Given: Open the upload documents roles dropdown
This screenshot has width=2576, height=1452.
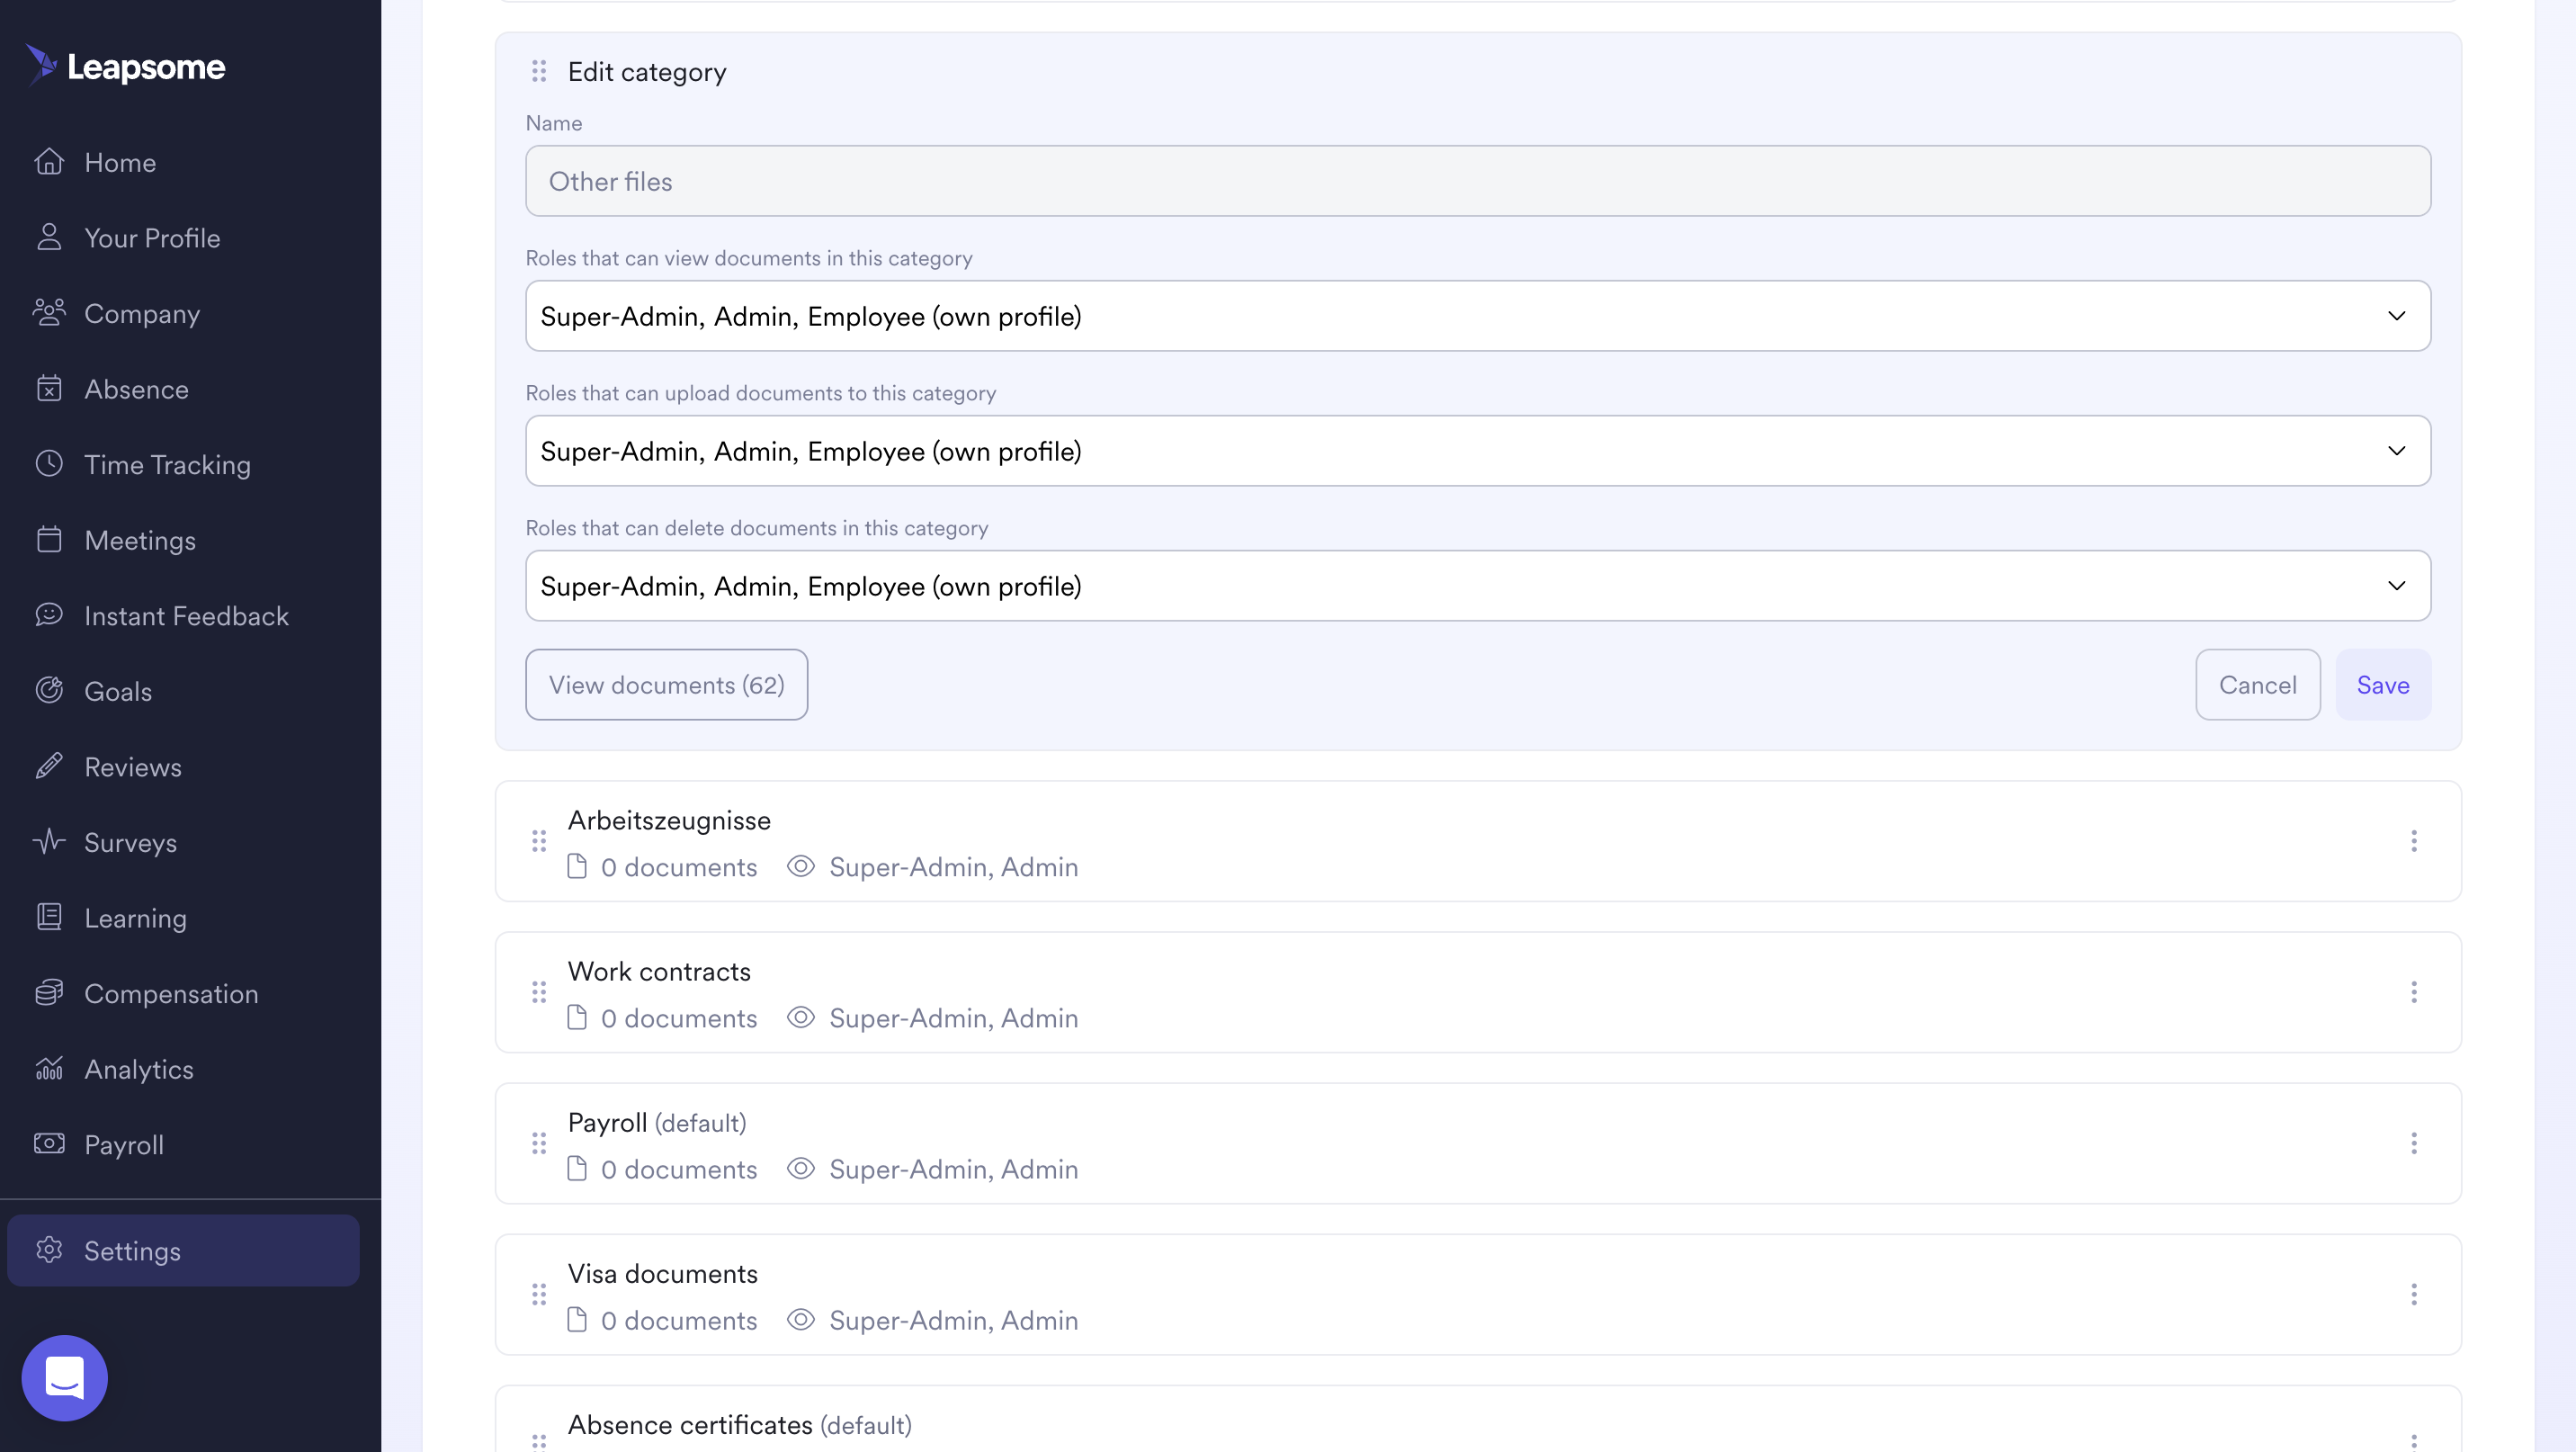Looking at the screenshot, I should pos(1478,451).
